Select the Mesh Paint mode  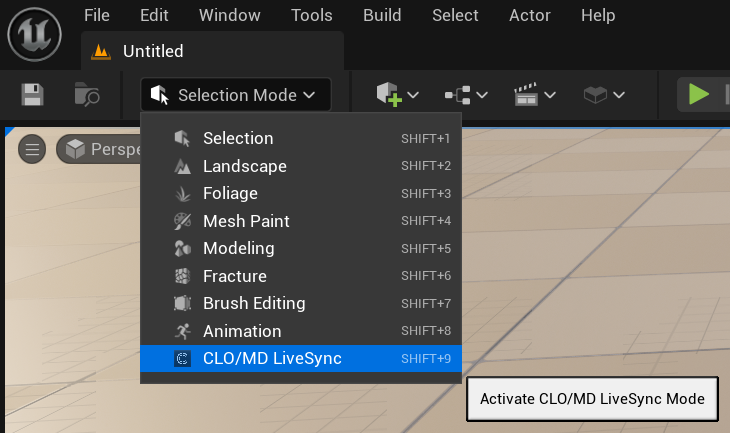(x=246, y=221)
